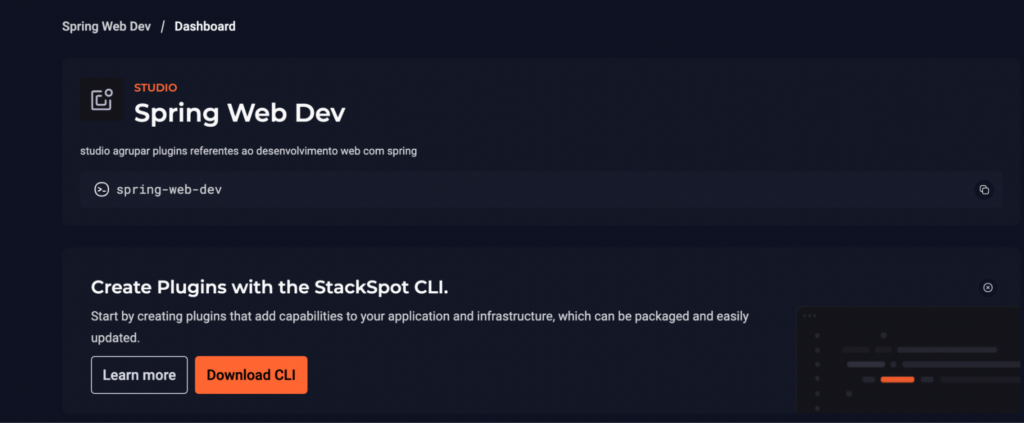The height and width of the screenshot is (423, 1024).
Task: Dismiss the Create Plugins banner
Action: pyautogui.click(x=988, y=287)
